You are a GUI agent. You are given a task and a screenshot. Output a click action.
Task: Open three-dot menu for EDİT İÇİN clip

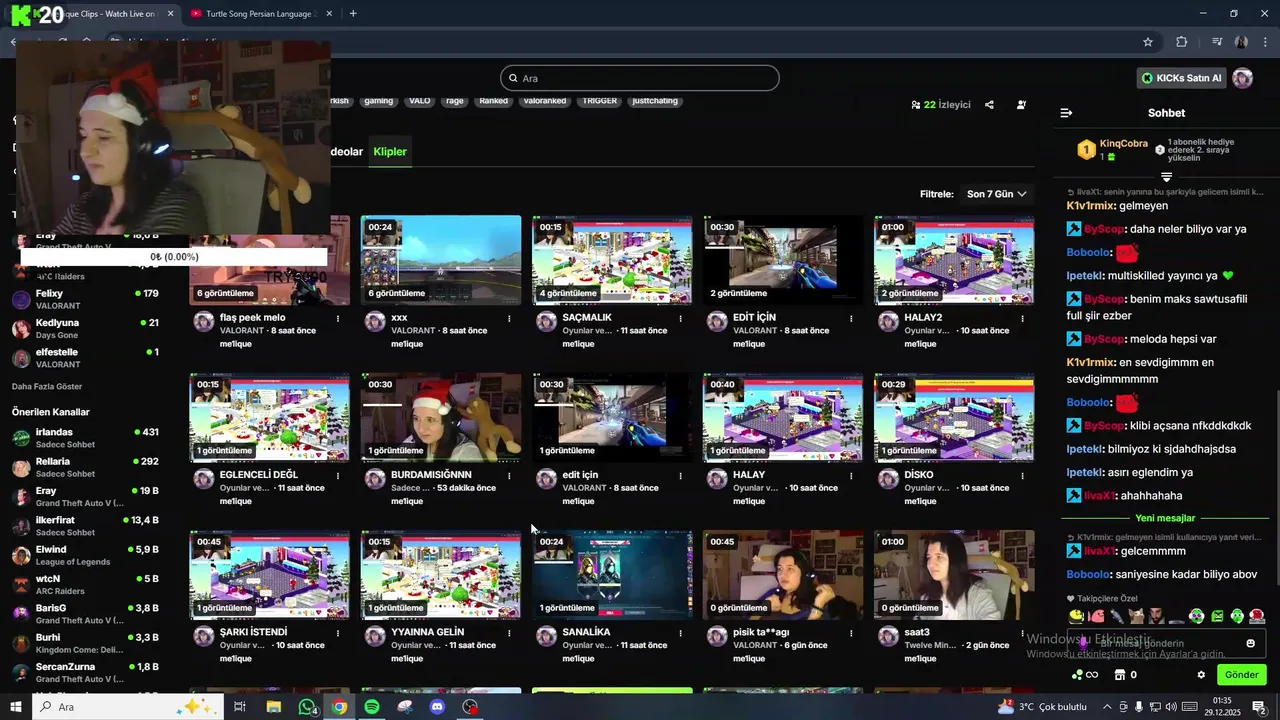click(851, 318)
